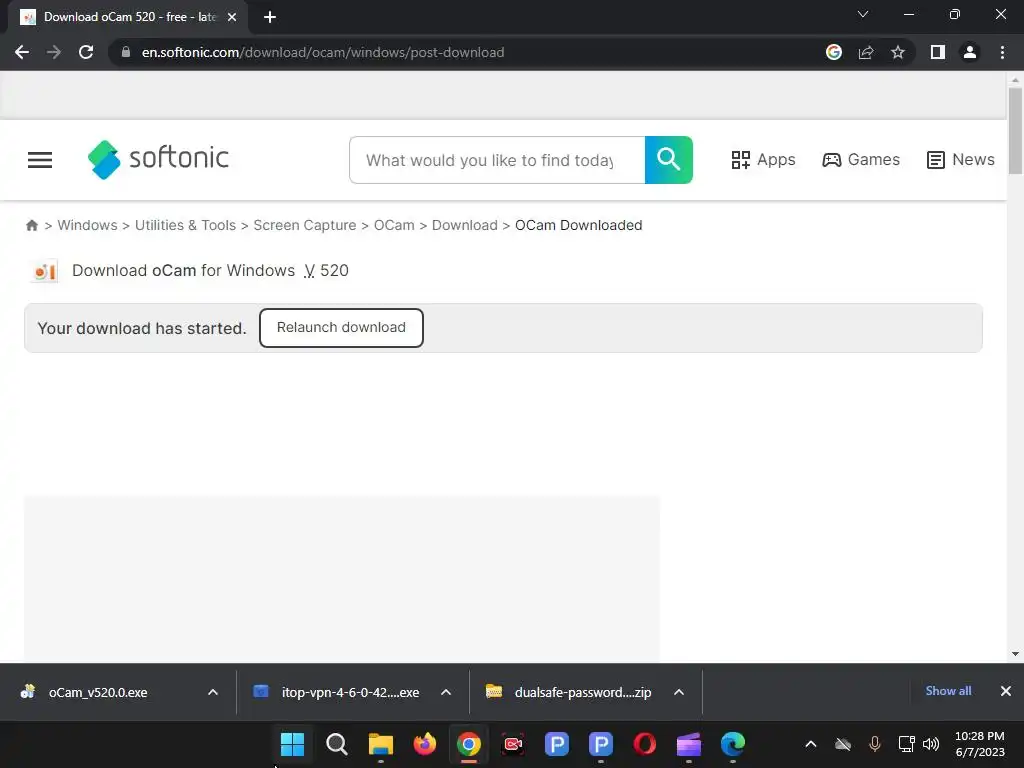This screenshot has width=1024, height=768.
Task: Open the Screen Capture breadcrumb
Action: coord(305,225)
